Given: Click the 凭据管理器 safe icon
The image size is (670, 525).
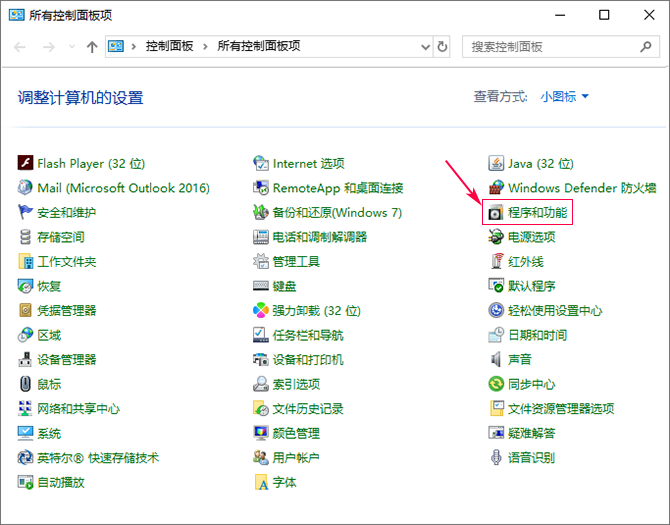Looking at the screenshot, I should coord(25,310).
